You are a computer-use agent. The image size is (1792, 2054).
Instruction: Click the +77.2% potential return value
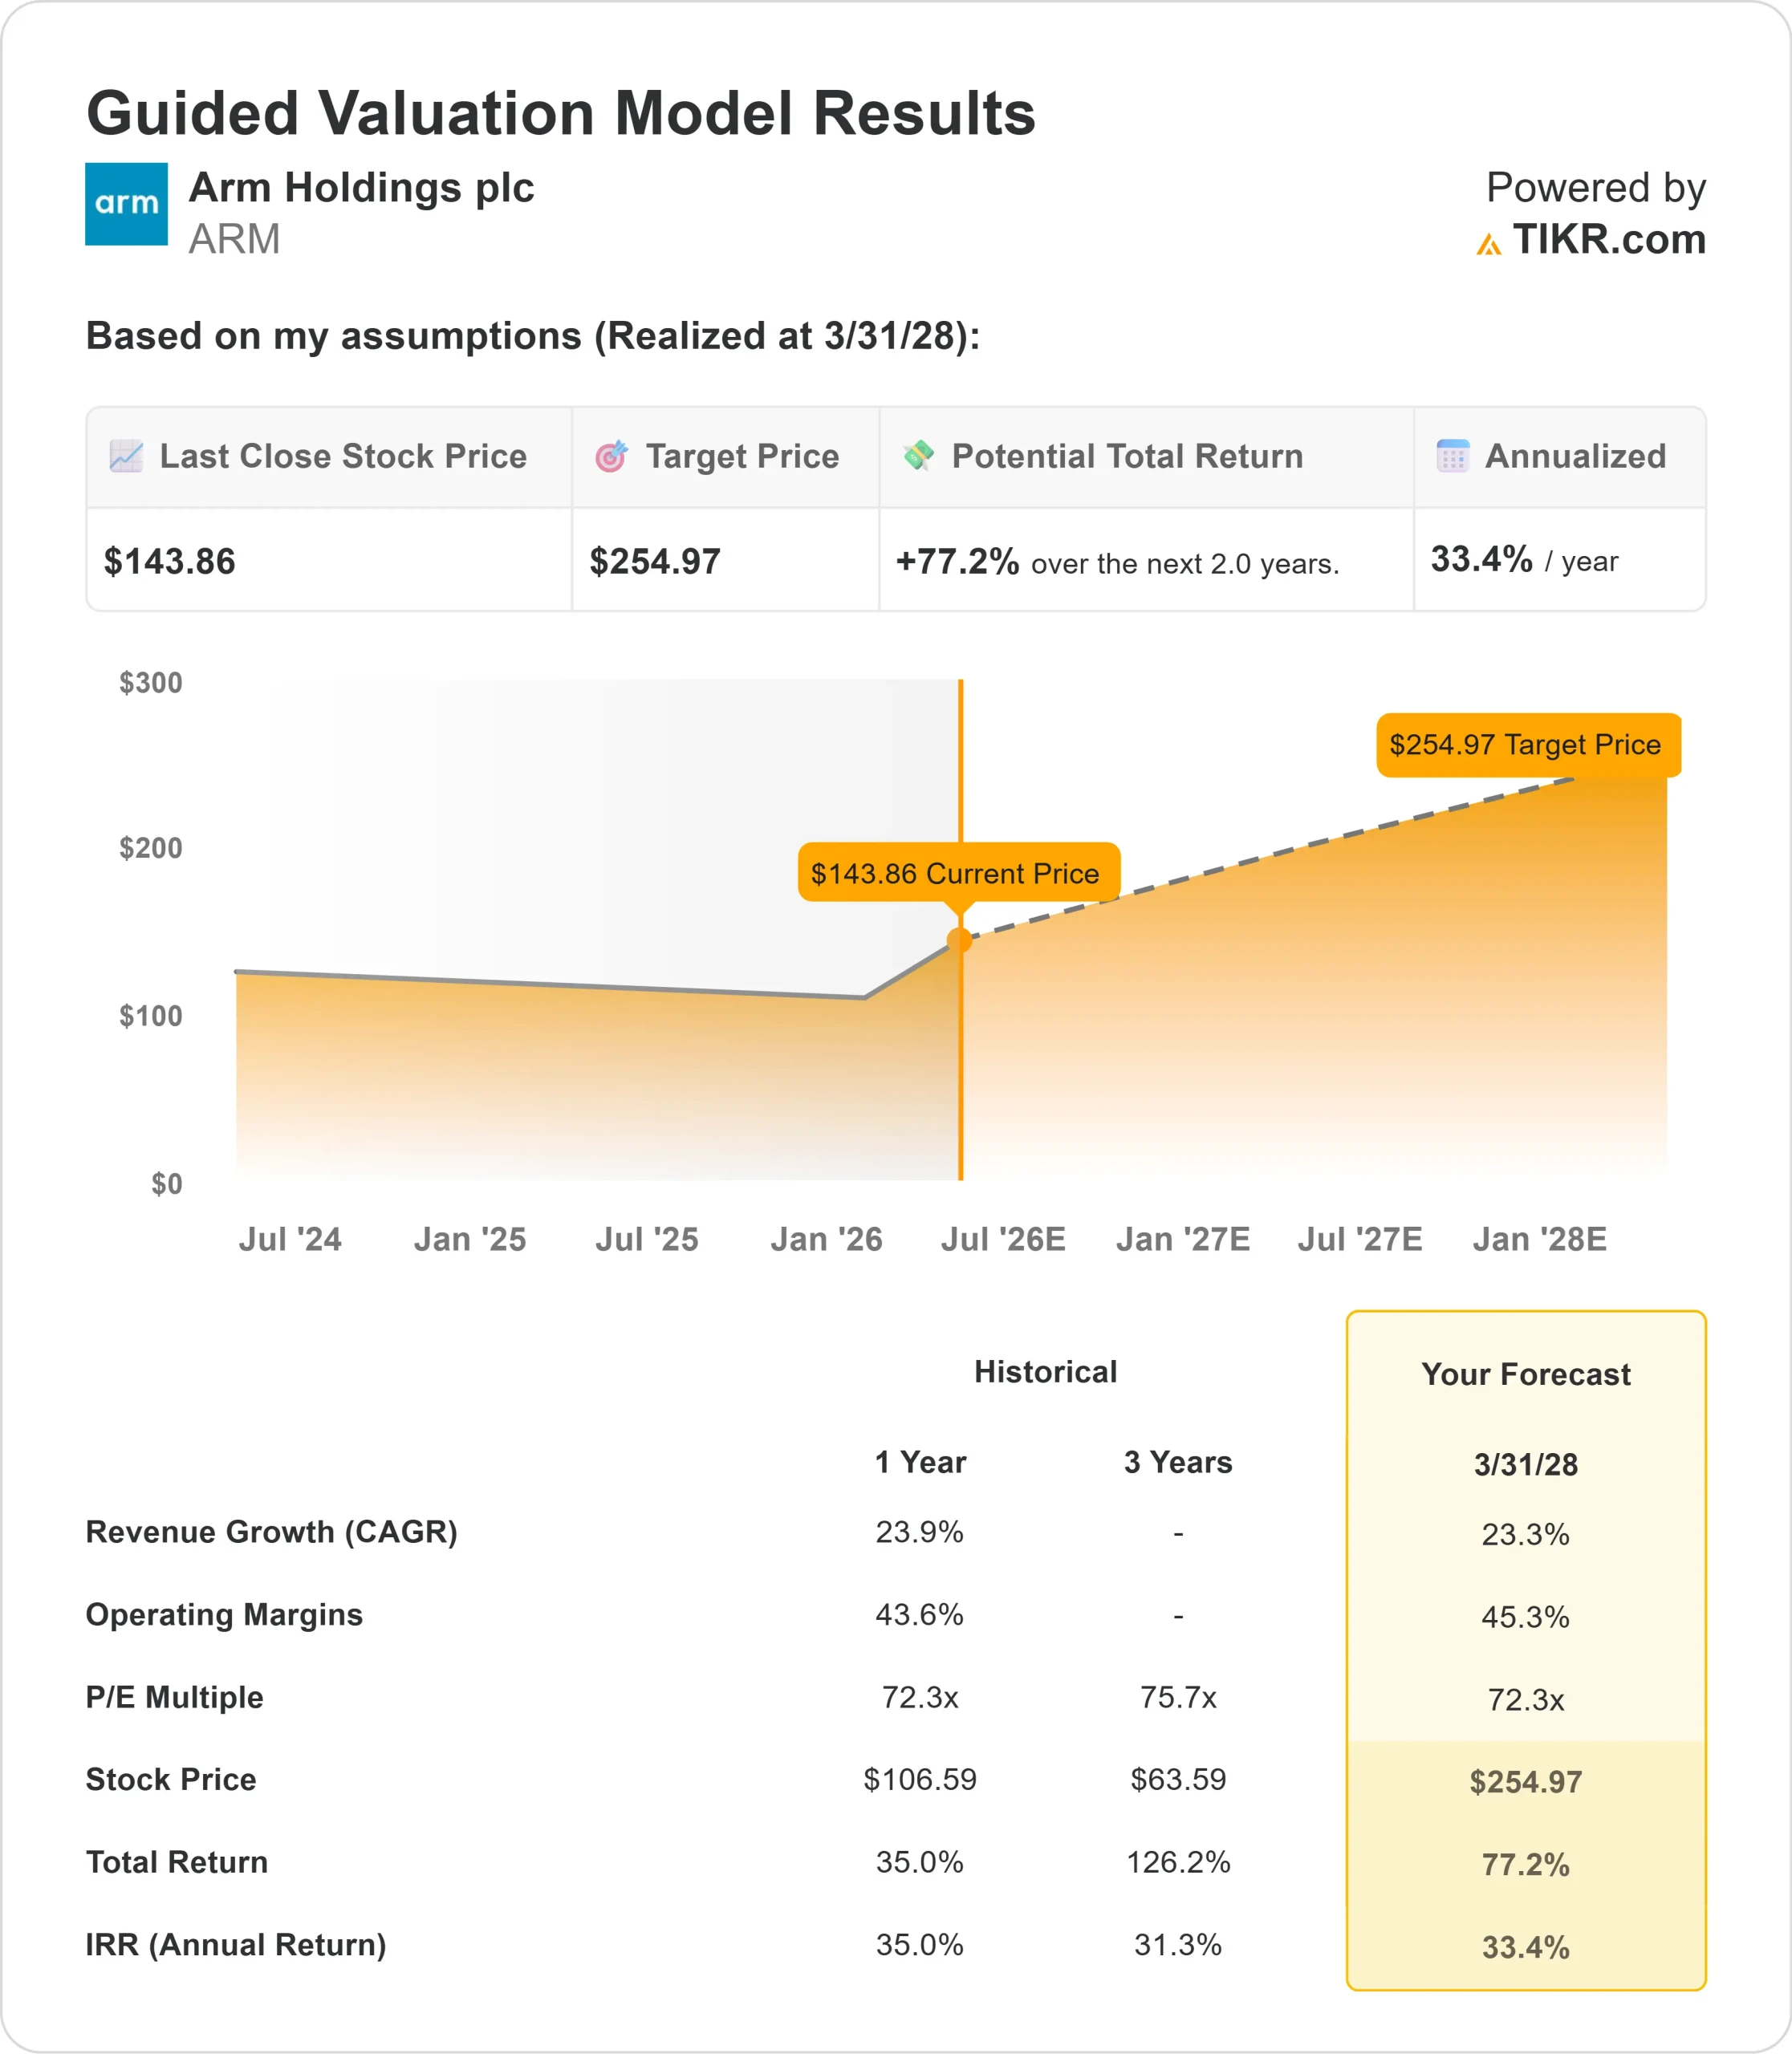click(957, 561)
